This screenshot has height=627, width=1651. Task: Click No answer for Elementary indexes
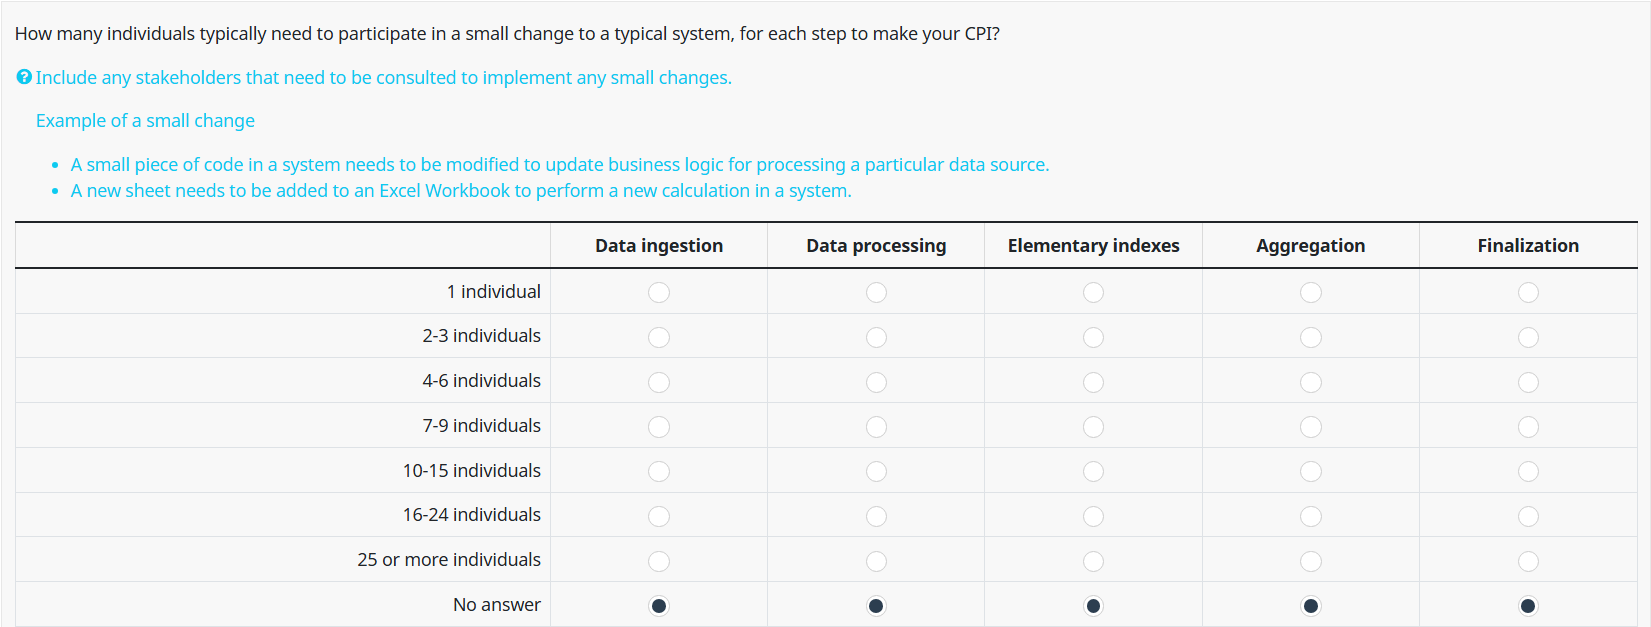(1094, 606)
